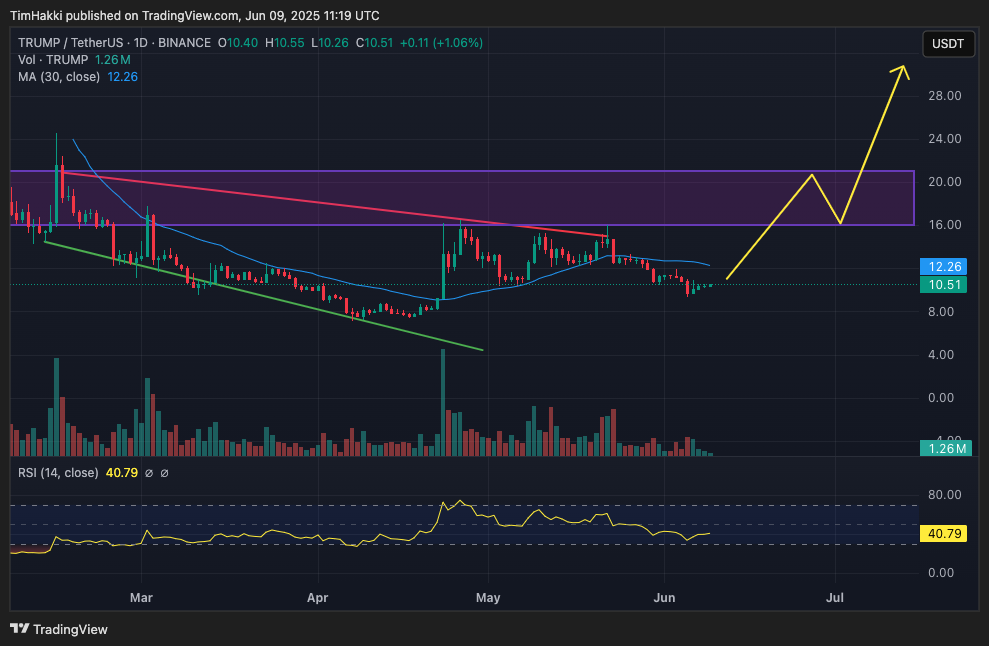Click the 1.26 M volume legend value
Screen dimensions: 989x646
click(x=113, y=60)
